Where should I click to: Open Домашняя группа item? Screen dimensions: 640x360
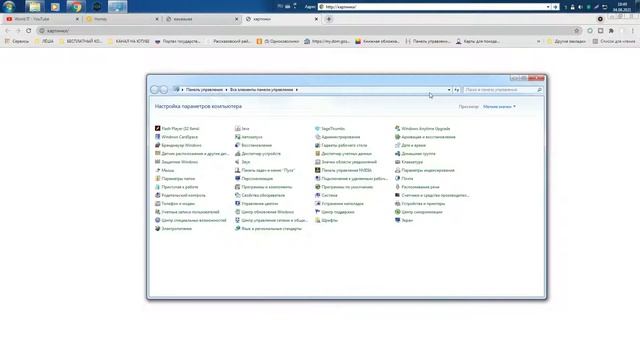[x=415, y=154]
